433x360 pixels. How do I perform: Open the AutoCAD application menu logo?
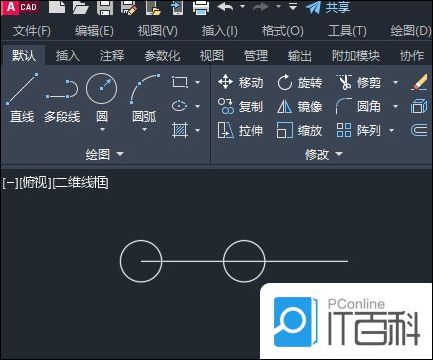pyautogui.click(x=21, y=7)
